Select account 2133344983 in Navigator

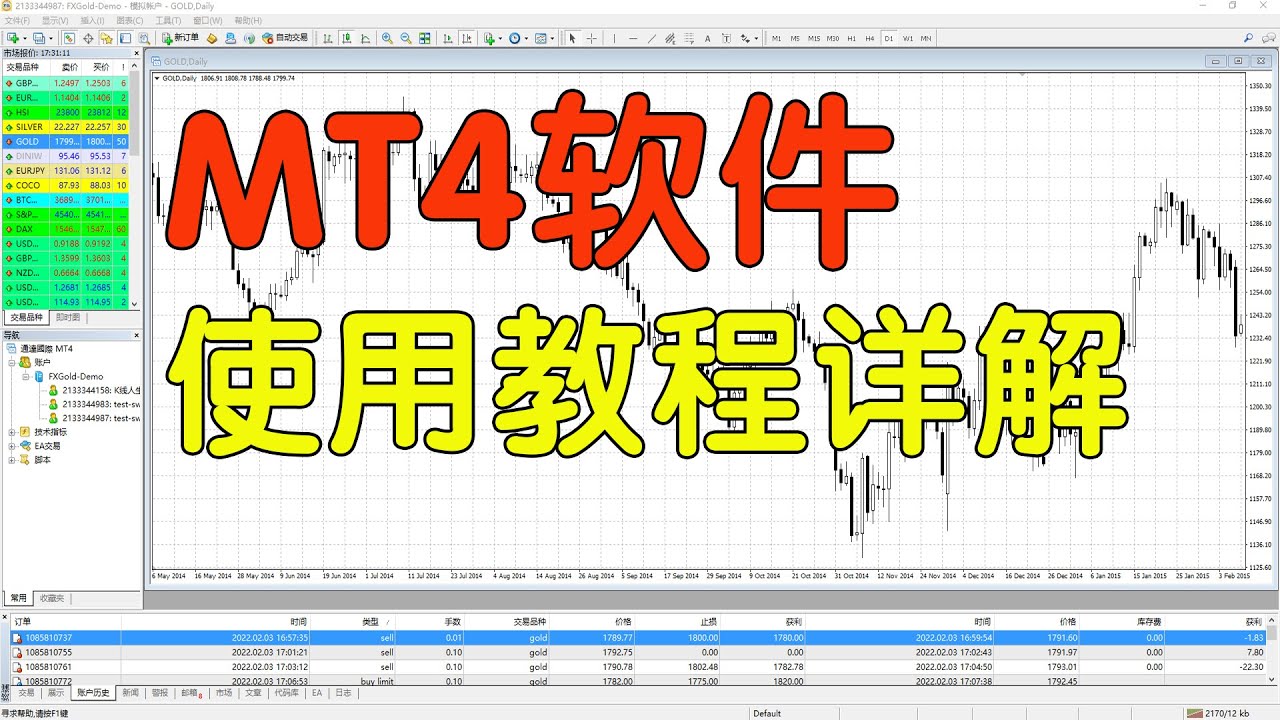click(x=95, y=404)
